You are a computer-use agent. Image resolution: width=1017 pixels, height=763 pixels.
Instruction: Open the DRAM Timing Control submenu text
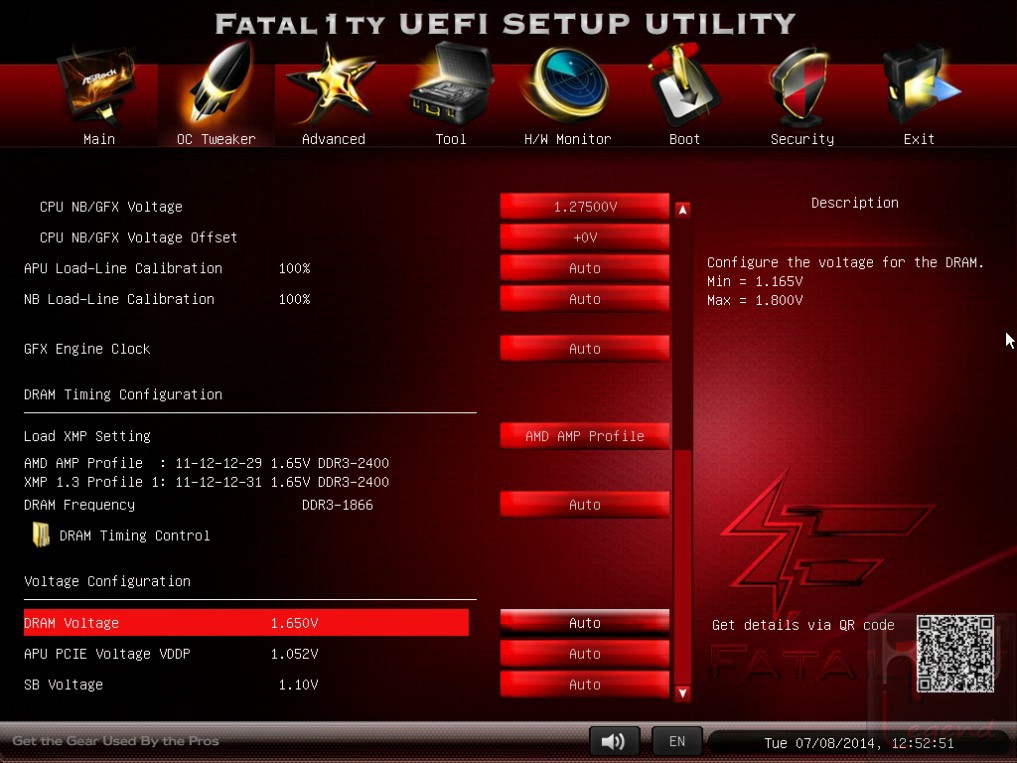coord(135,536)
